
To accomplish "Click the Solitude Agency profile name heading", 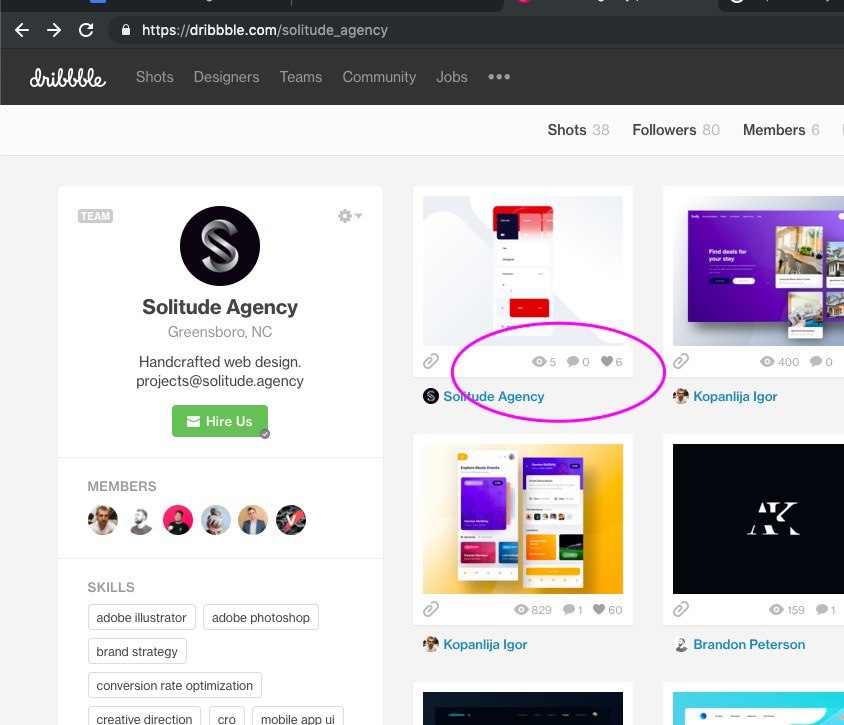I will tap(220, 307).
